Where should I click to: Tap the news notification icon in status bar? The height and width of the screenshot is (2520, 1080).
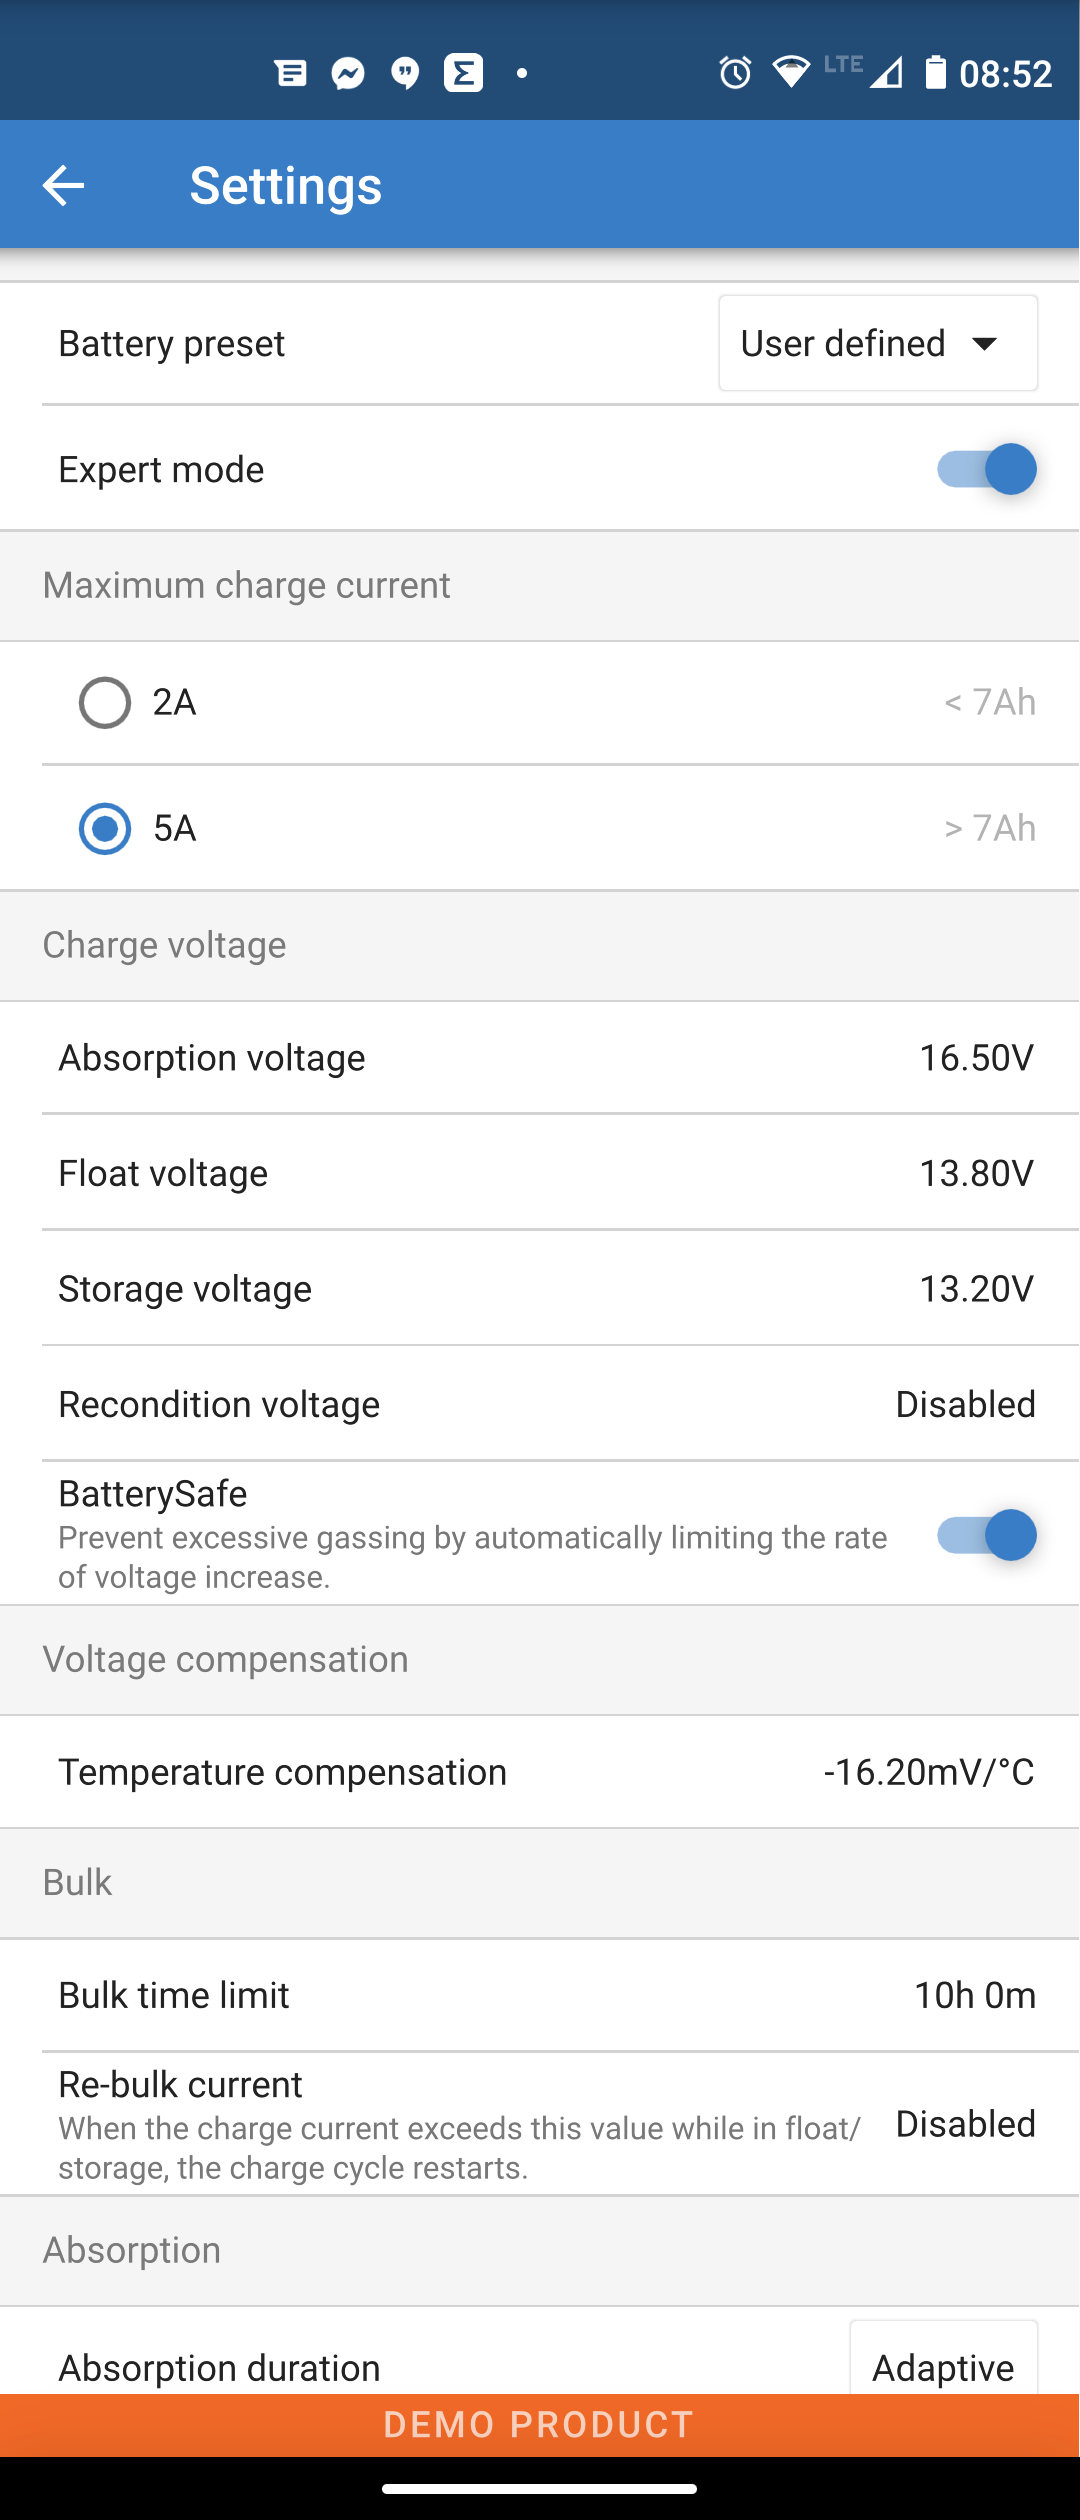(x=291, y=73)
